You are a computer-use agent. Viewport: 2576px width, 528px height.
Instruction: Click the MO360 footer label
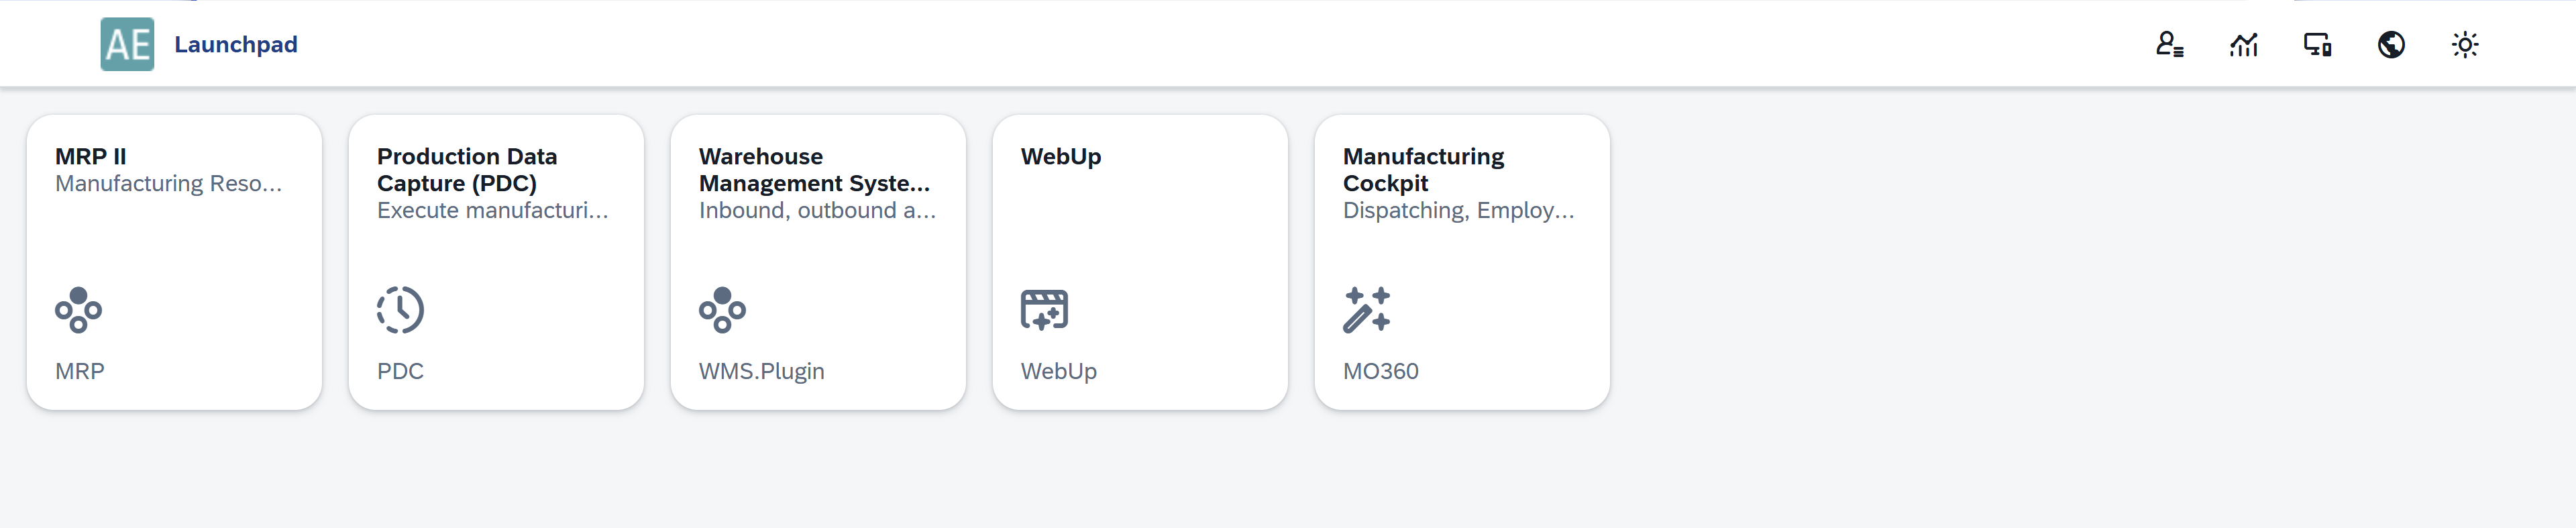tap(1380, 371)
